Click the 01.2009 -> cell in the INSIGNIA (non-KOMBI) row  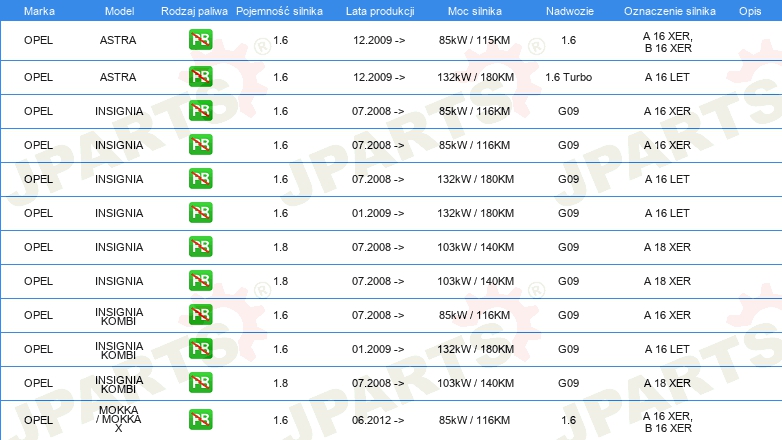pyautogui.click(x=378, y=213)
